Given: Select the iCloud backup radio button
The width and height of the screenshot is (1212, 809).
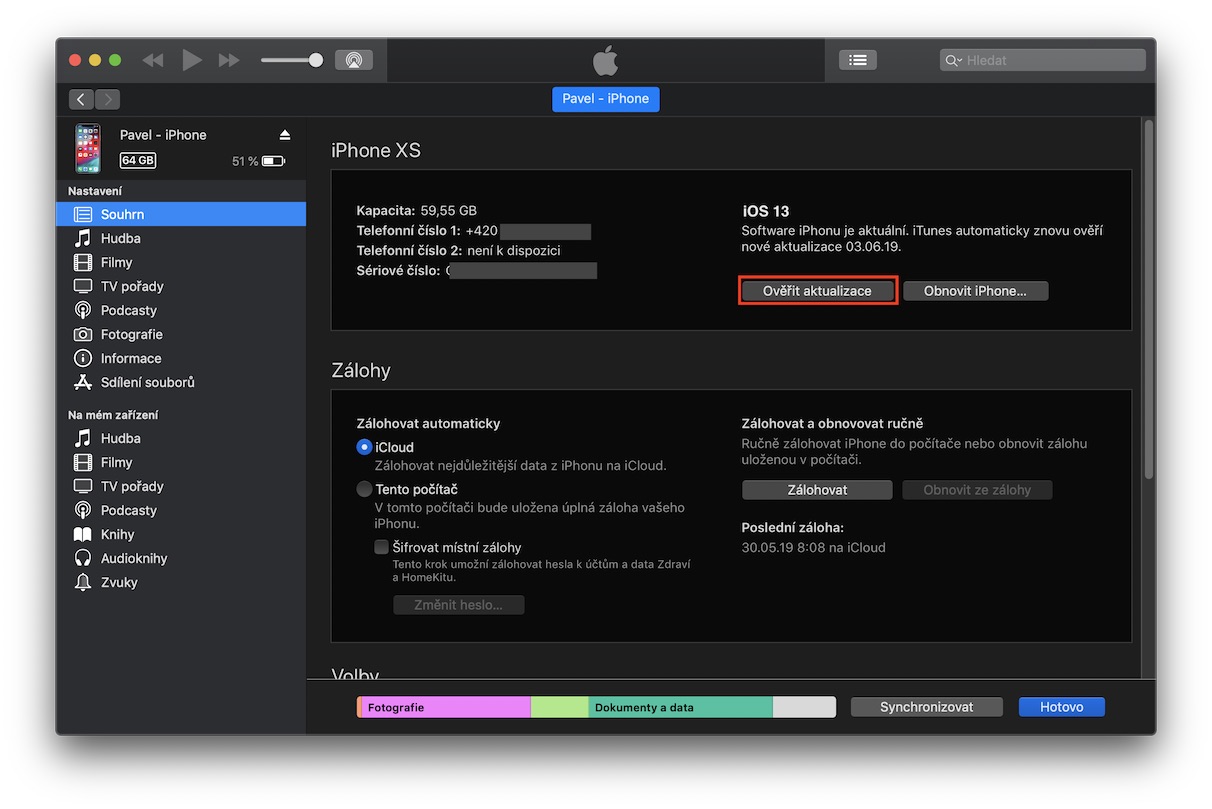Looking at the screenshot, I should (364, 447).
